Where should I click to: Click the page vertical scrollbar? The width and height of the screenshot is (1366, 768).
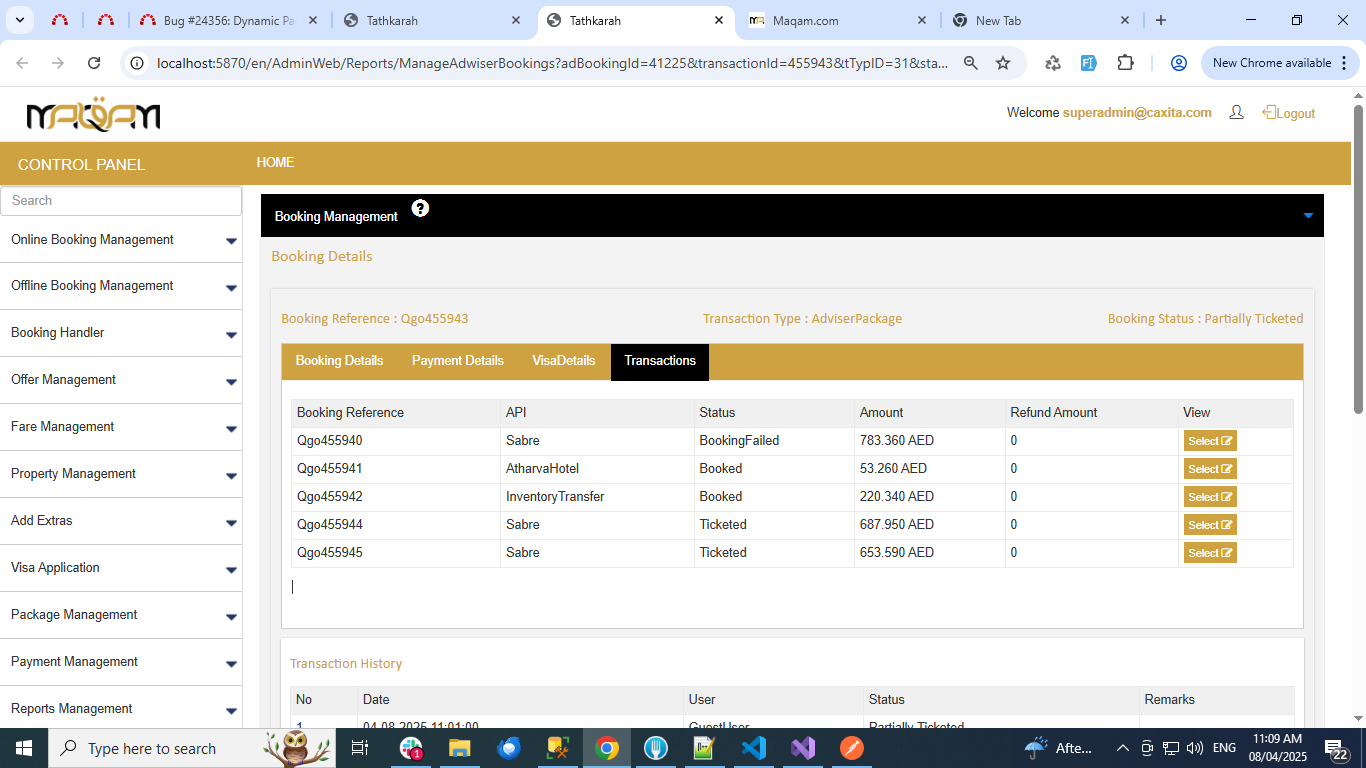pyautogui.click(x=1357, y=260)
